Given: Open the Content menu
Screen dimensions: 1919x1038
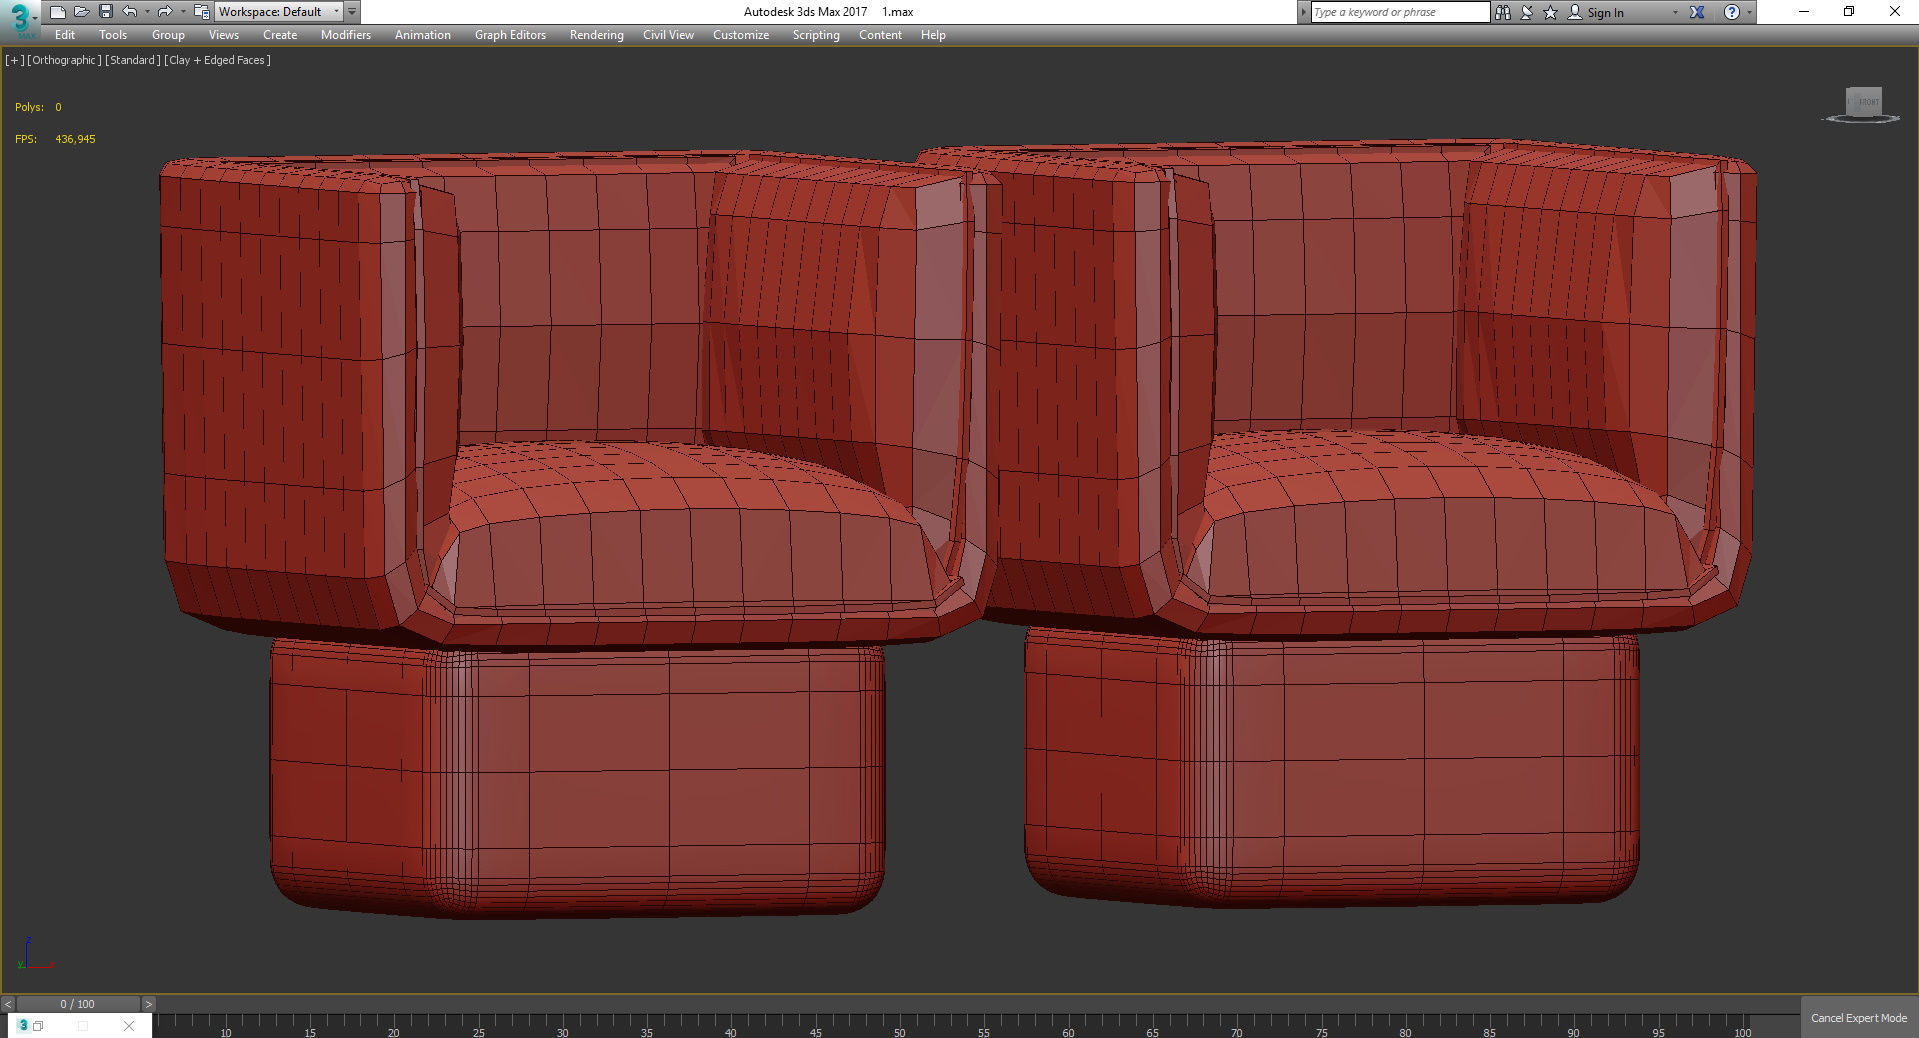Looking at the screenshot, I should [880, 35].
